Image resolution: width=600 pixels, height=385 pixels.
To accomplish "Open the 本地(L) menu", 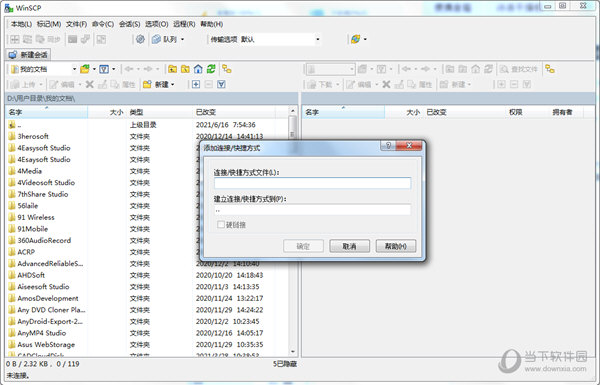I will pyautogui.click(x=21, y=24).
